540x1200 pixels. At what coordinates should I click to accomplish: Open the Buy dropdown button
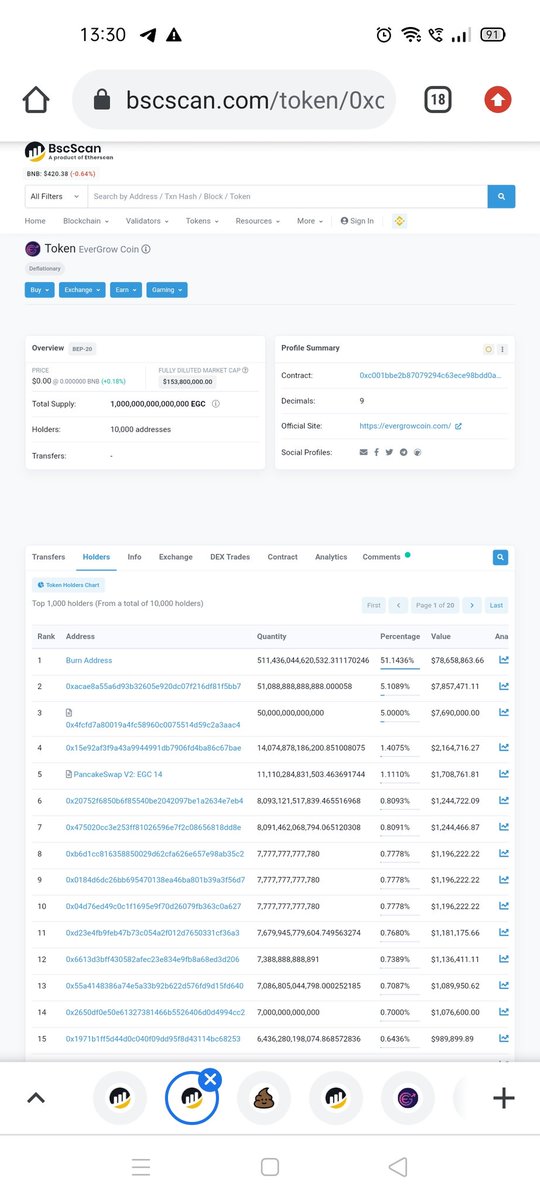39,290
